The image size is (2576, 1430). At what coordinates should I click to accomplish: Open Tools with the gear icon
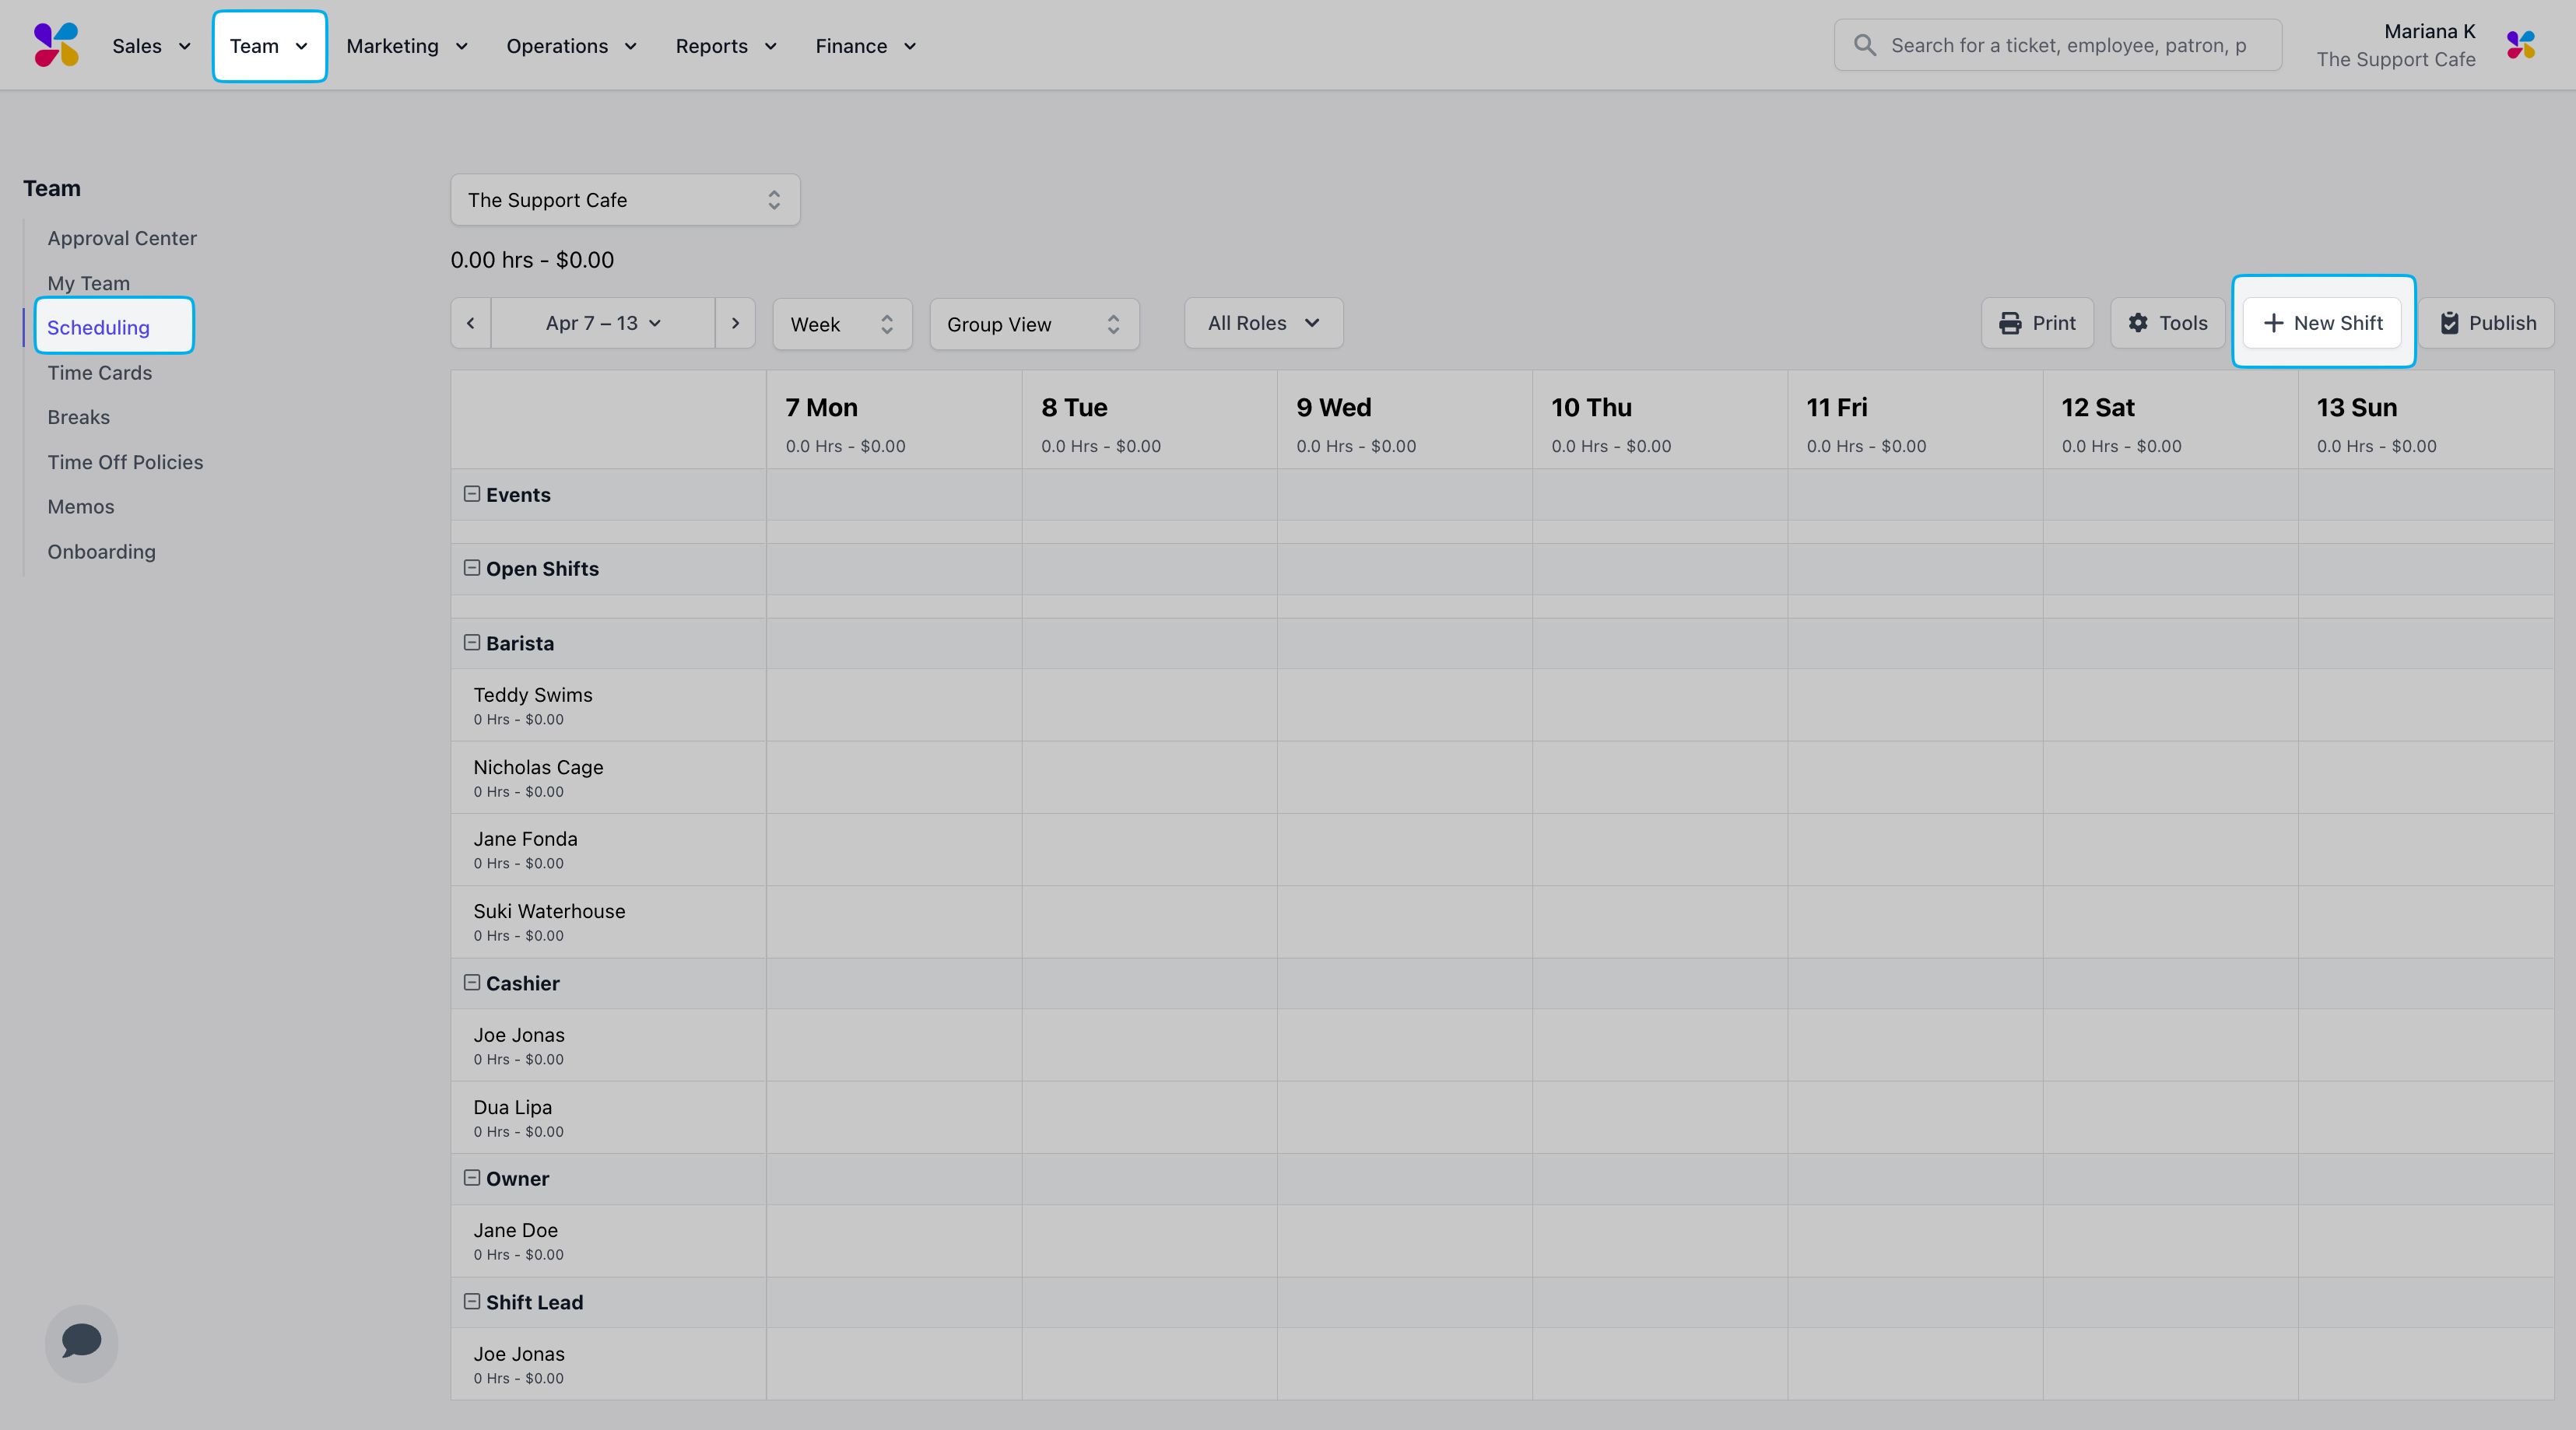click(2167, 323)
